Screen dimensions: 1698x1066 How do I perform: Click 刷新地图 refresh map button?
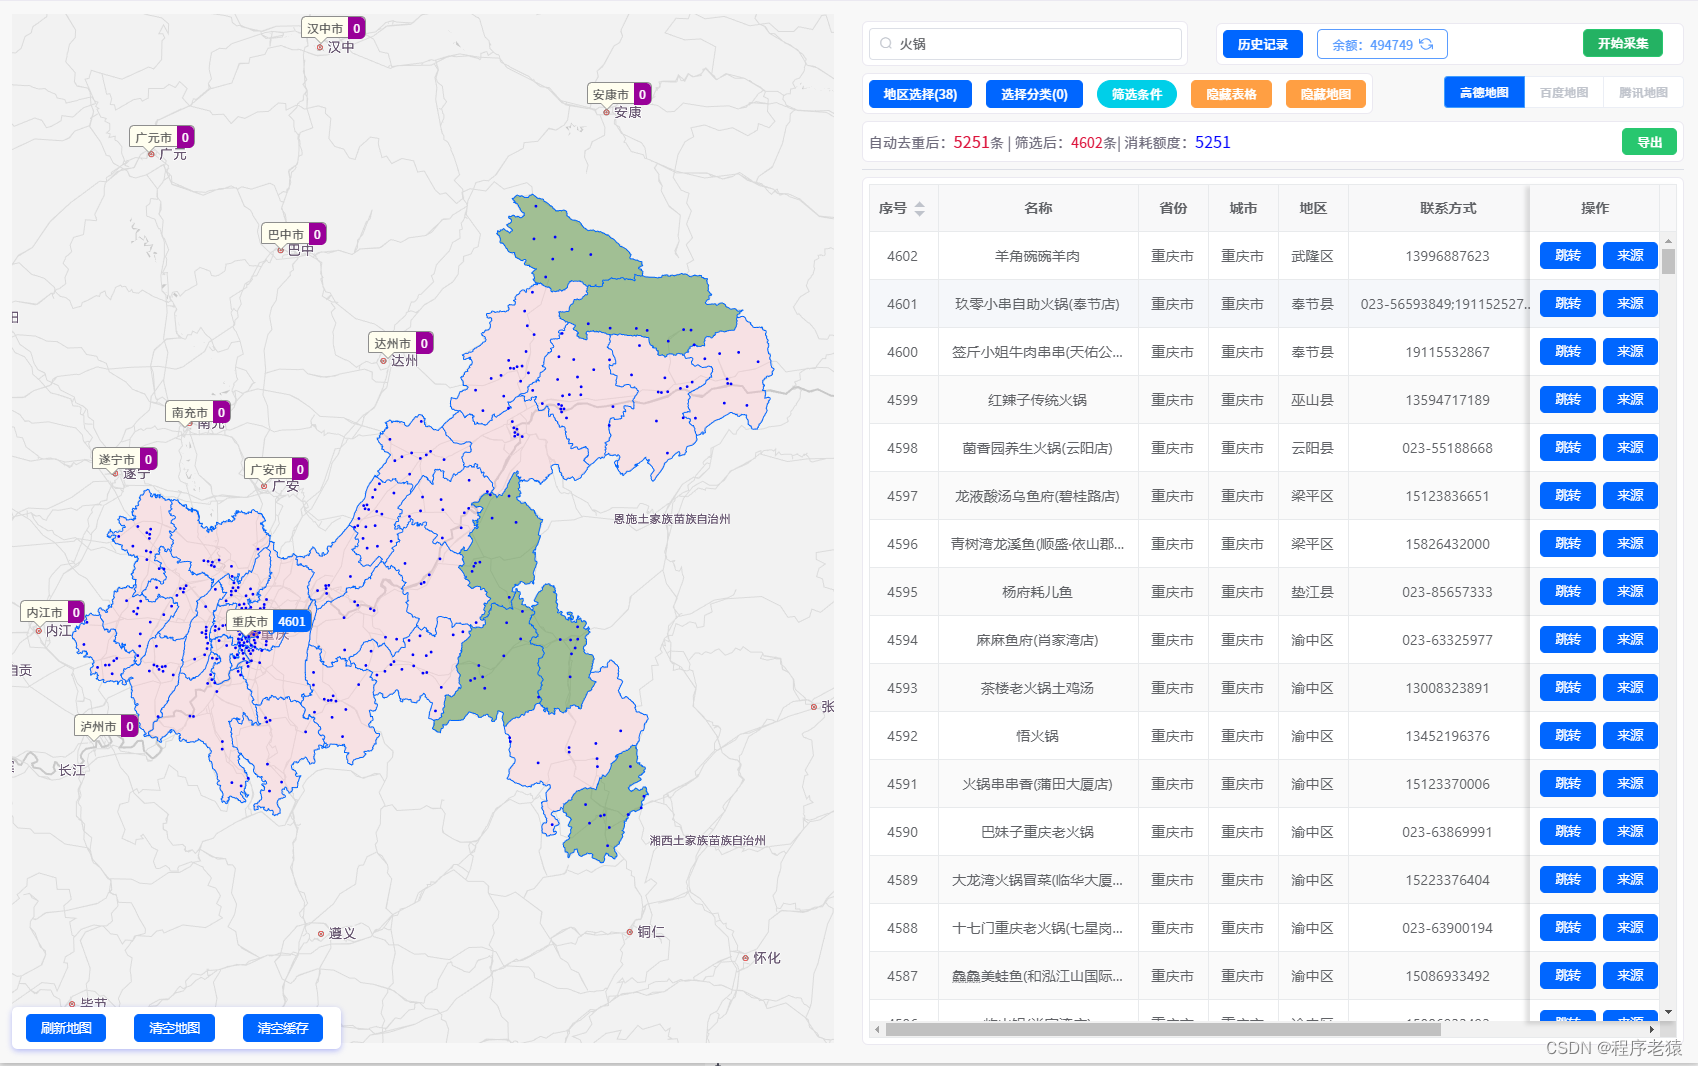click(x=66, y=1028)
